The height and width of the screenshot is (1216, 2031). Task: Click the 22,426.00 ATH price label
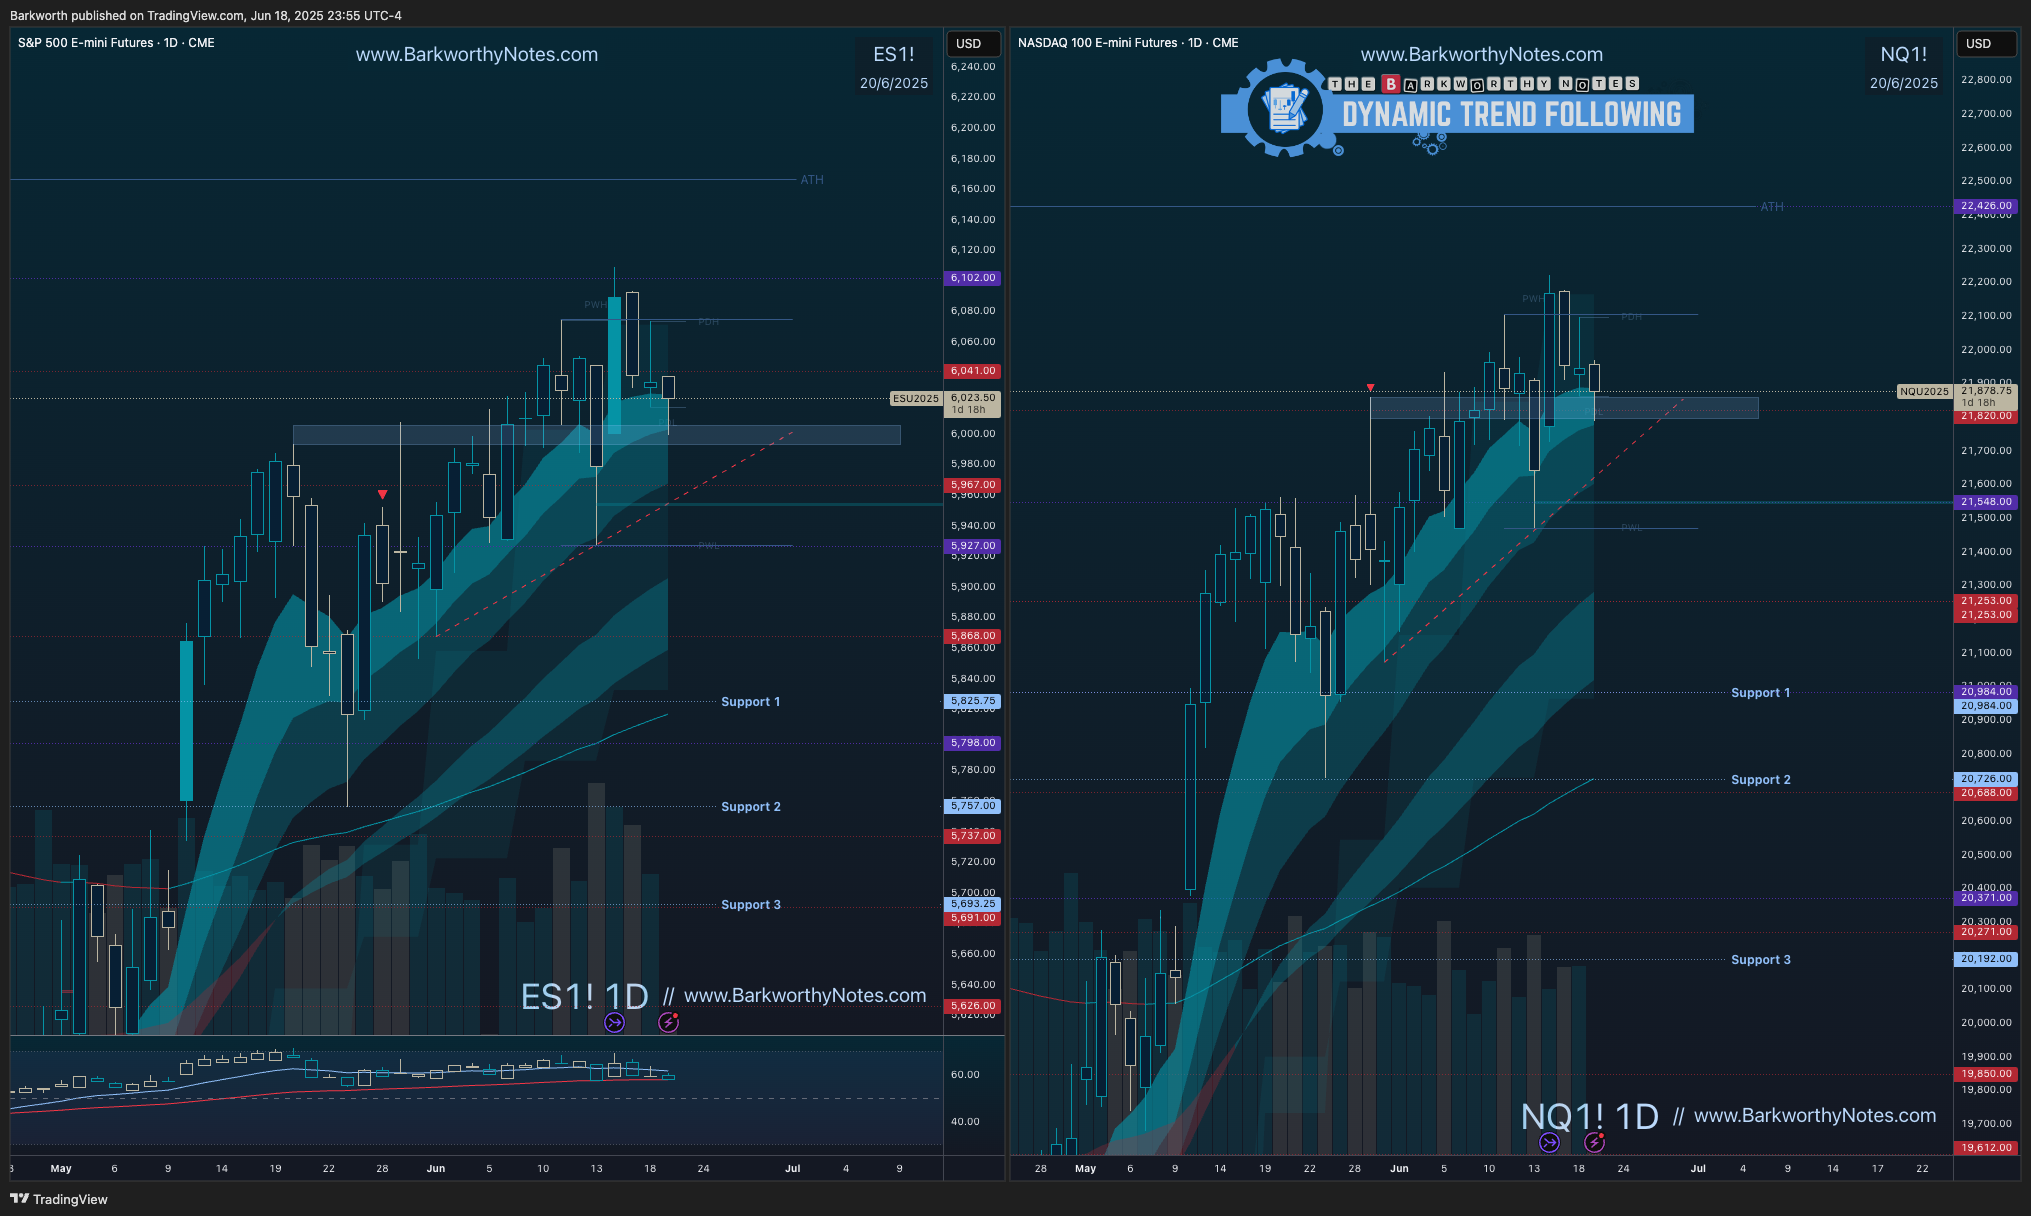pos(1986,206)
